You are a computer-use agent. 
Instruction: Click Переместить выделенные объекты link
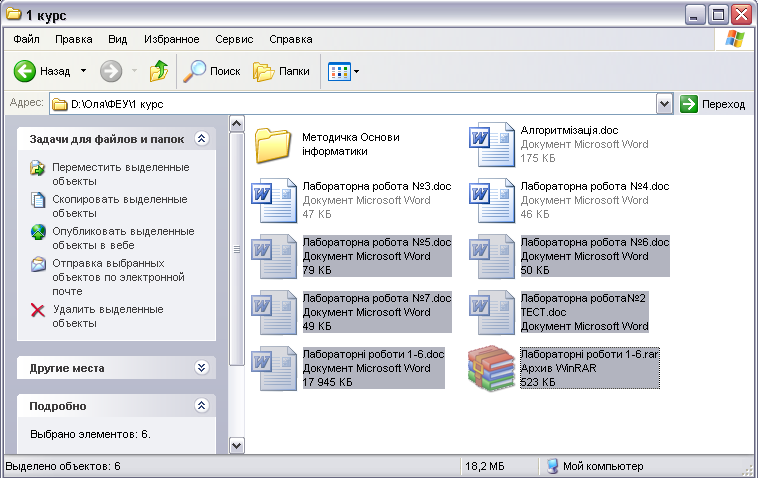click(x=121, y=174)
